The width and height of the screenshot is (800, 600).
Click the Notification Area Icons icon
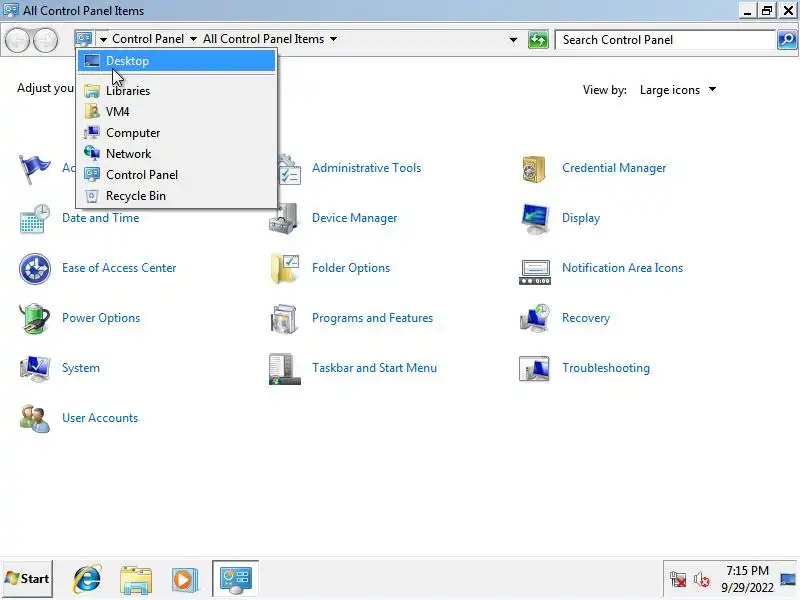(534, 272)
